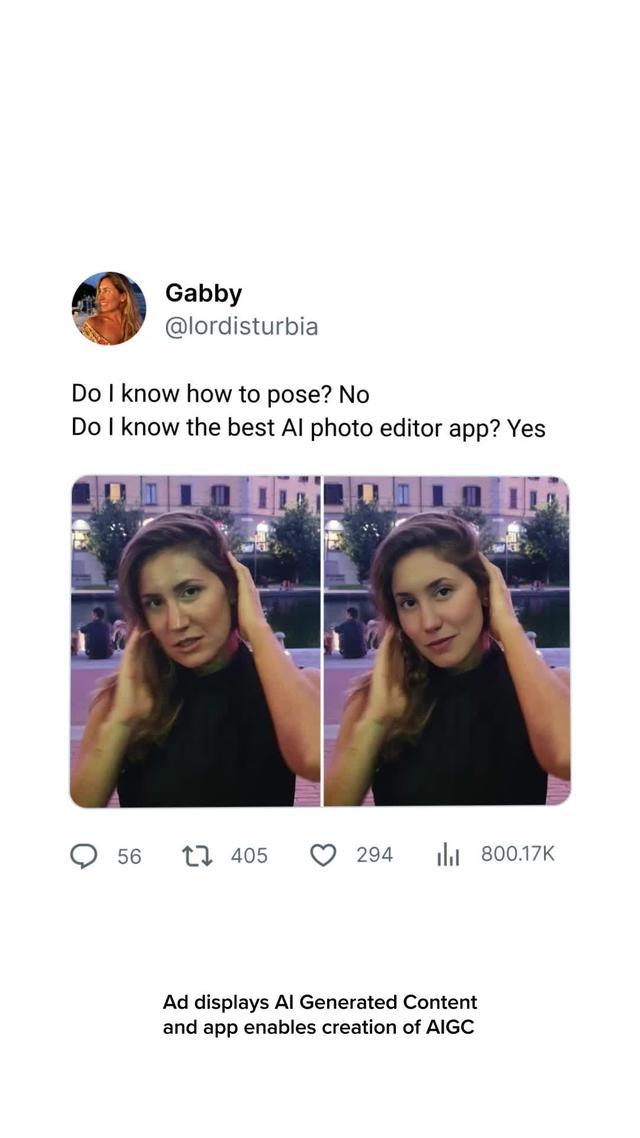Screen dimensions: 640x1138
Task: Click the white divider between the two photos
Action: click(321, 641)
